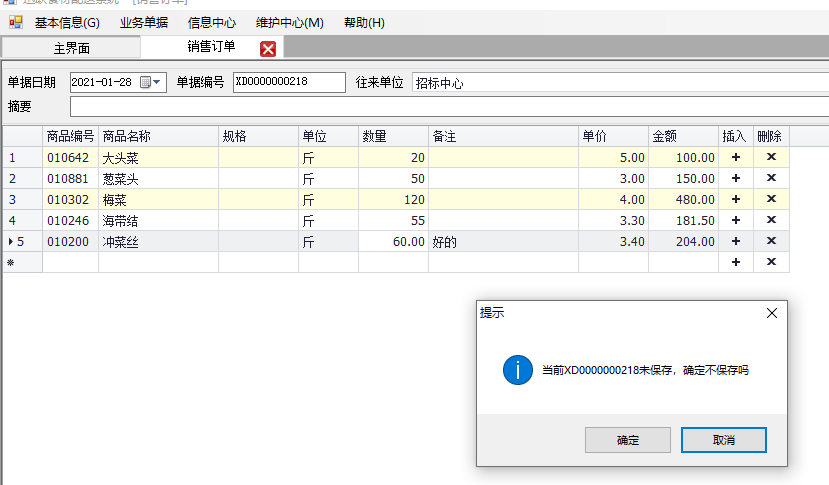Click quantity cell 120
Image resolution: width=829 pixels, height=485 pixels.
click(393, 199)
